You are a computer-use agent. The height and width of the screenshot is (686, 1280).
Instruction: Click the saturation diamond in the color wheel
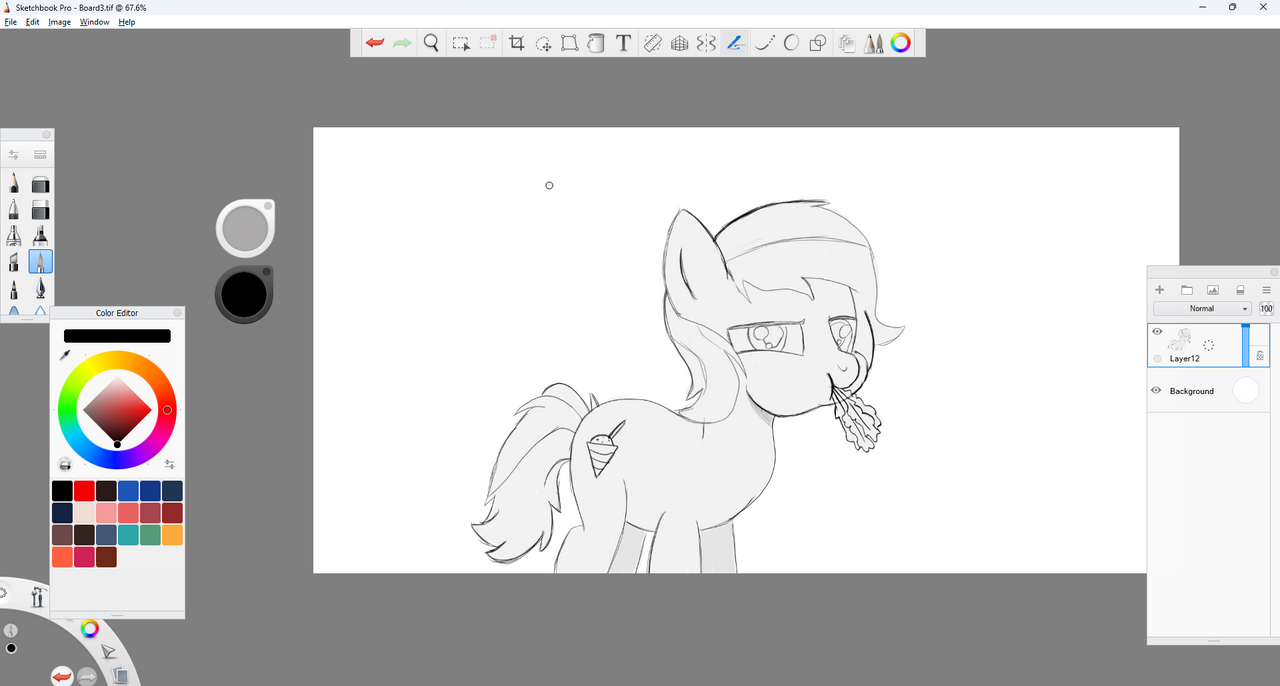point(117,410)
